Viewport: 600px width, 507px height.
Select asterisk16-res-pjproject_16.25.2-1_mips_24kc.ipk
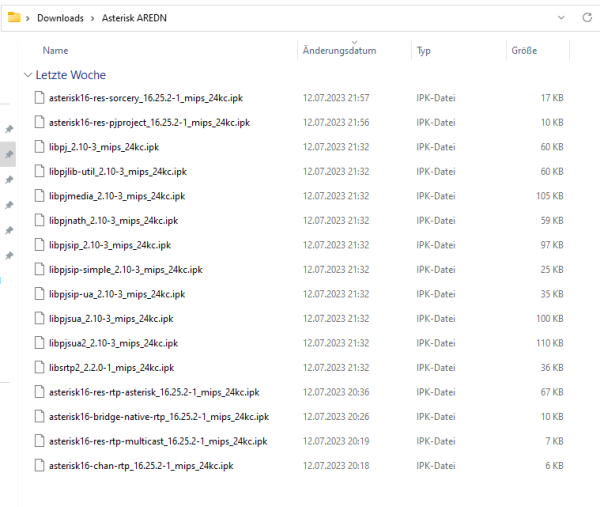tap(149, 122)
